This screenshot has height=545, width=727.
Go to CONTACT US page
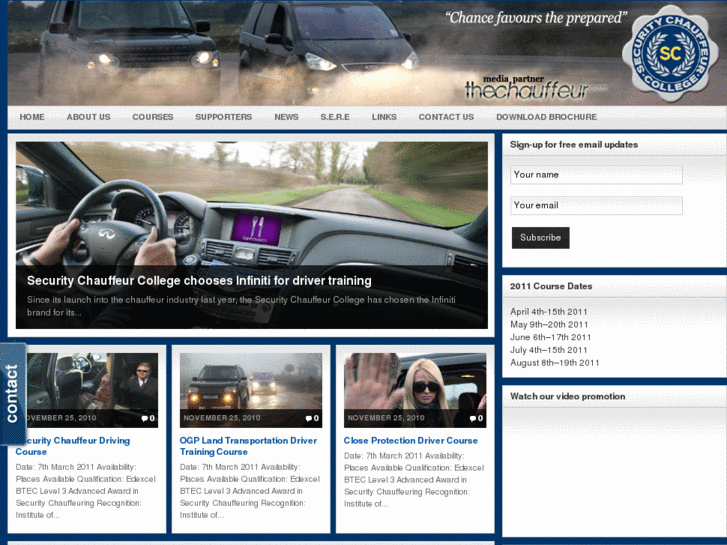pyautogui.click(x=446, y=117)
